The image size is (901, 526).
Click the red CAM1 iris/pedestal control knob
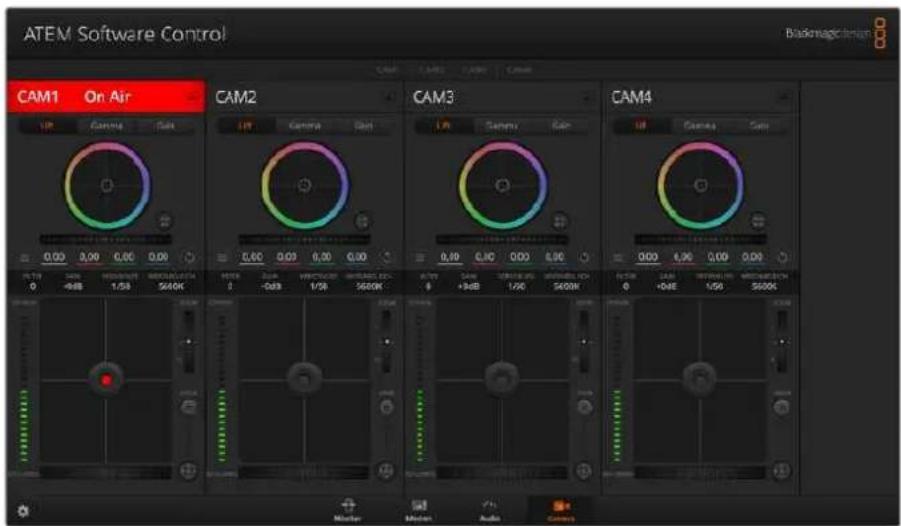(106, 379)
